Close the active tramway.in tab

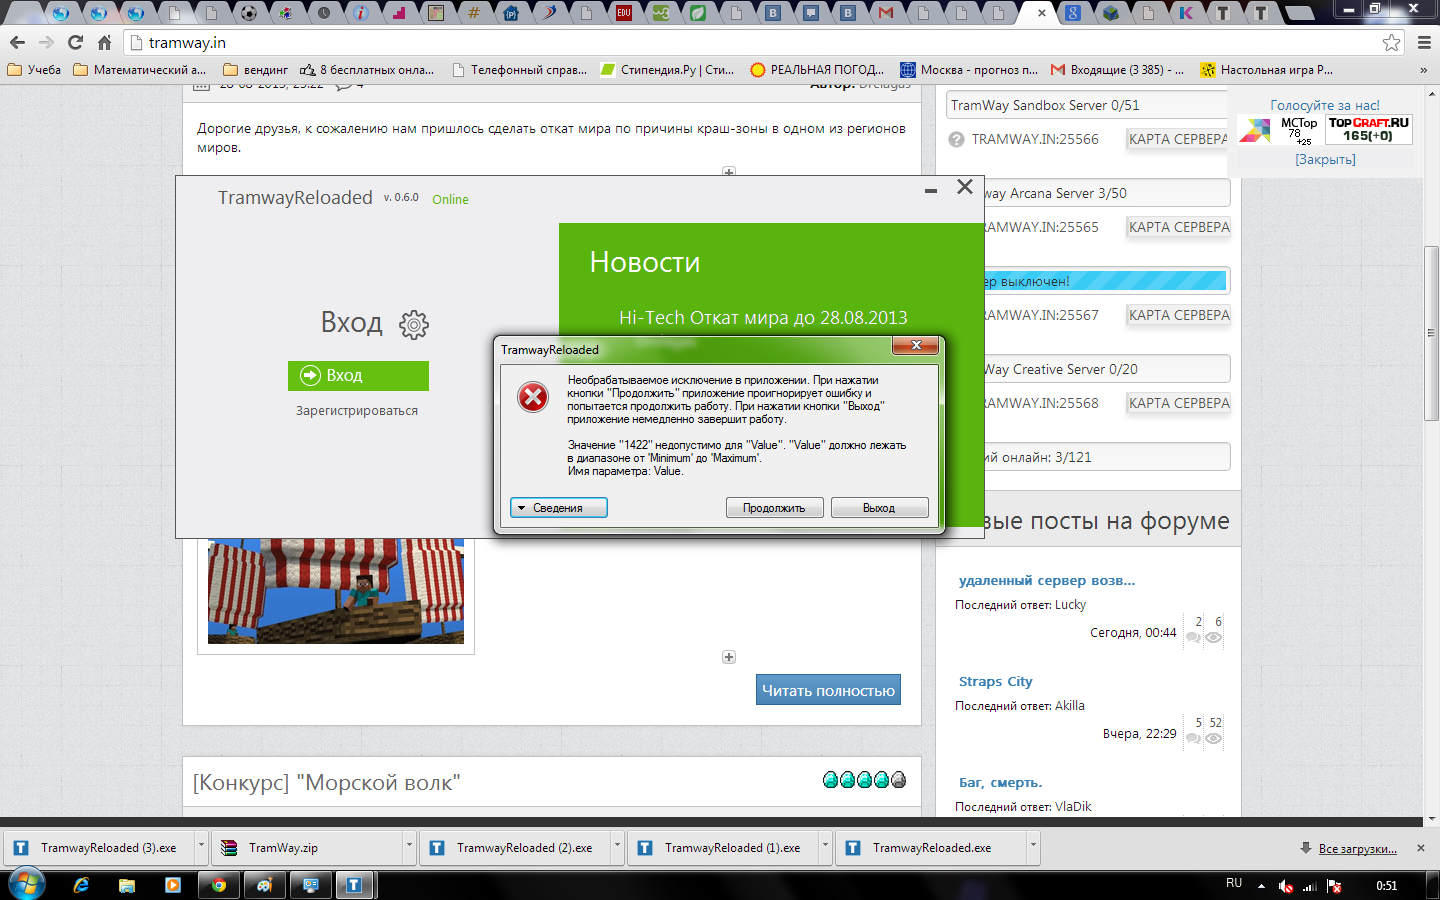(x=1042, y=13)
